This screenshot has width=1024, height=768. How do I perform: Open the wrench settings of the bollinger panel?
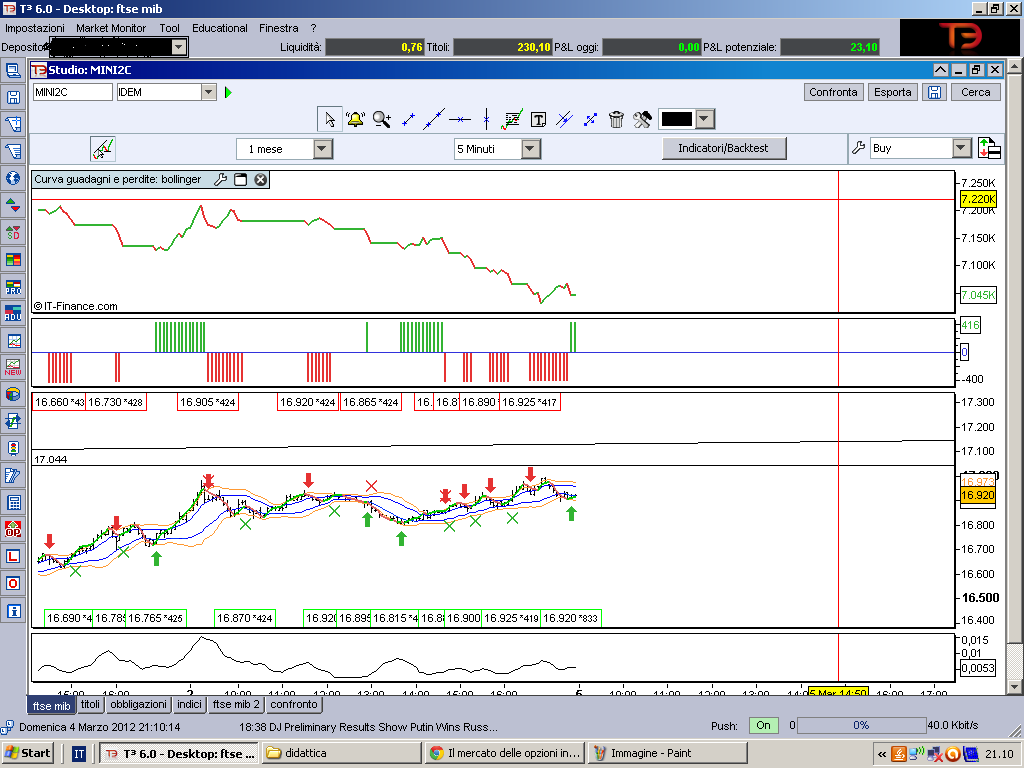pos(220,180)
